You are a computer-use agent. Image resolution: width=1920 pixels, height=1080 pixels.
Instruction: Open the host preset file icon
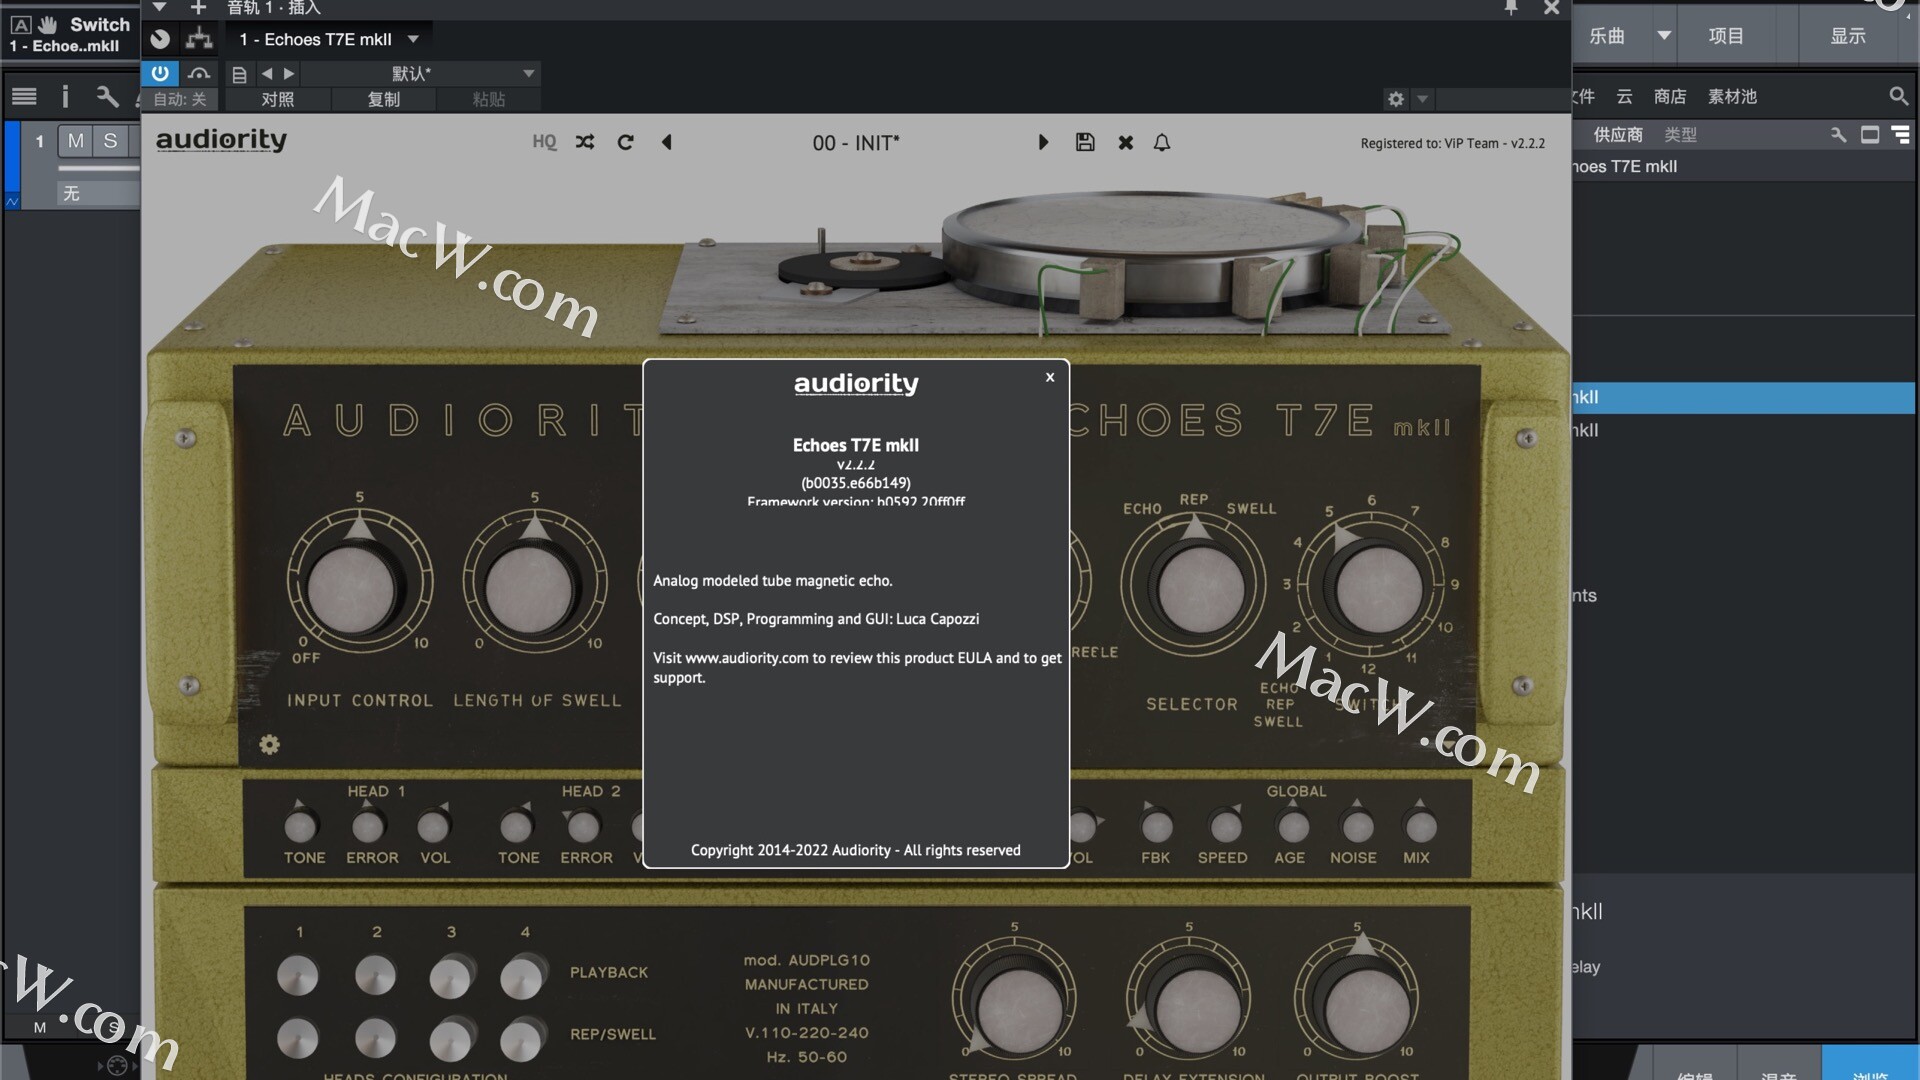239,74
